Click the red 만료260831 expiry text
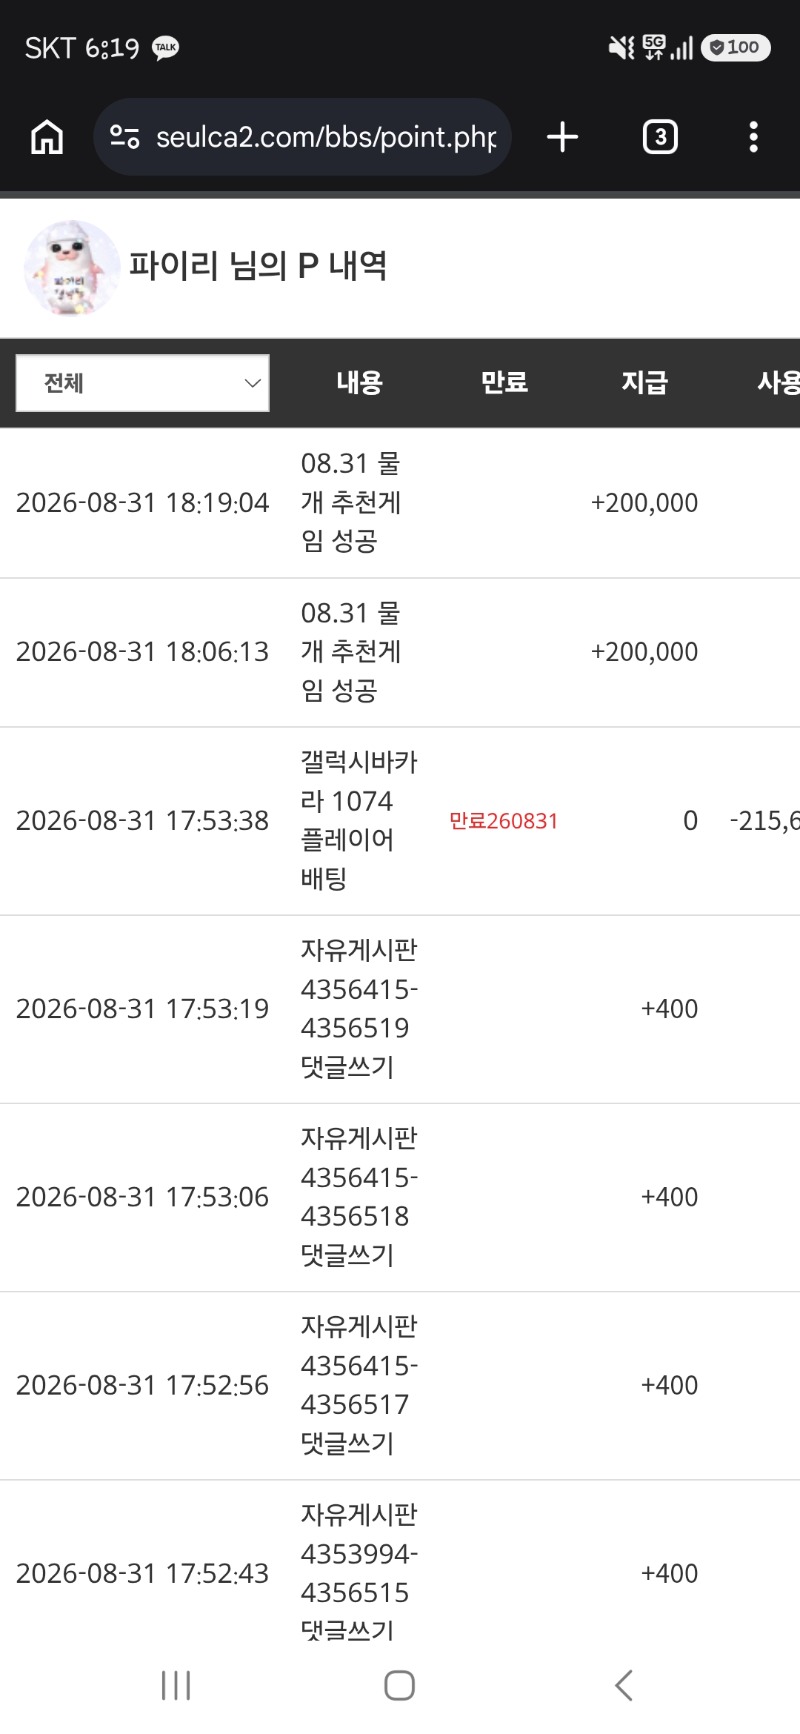The image size is (800, 1734). click(x=504, y=821)
